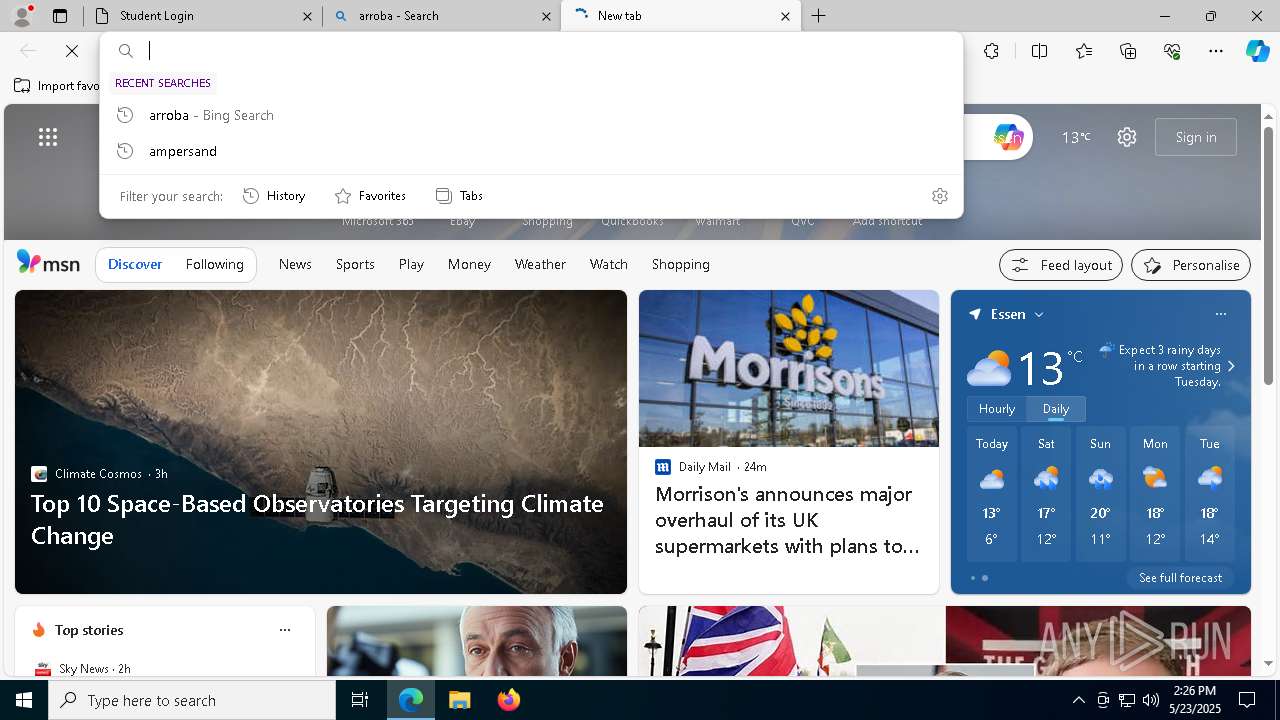Select Sat forecast column
Screen dimensions: 1280x720
[x=1046, y=494]
